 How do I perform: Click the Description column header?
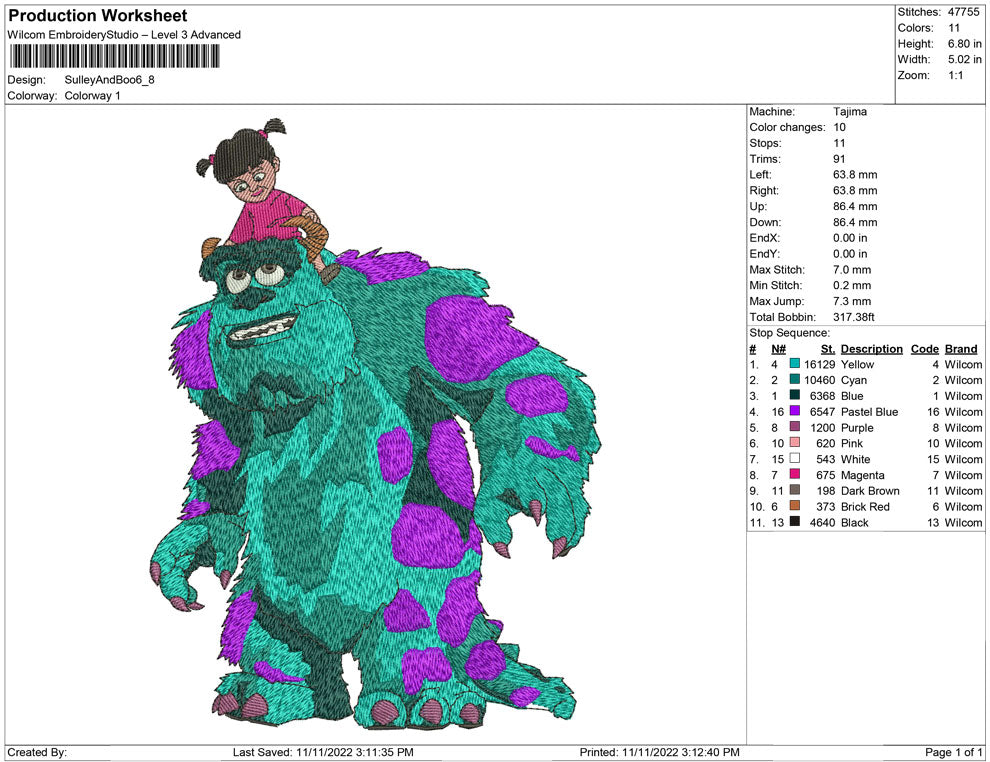pos(871,349)
